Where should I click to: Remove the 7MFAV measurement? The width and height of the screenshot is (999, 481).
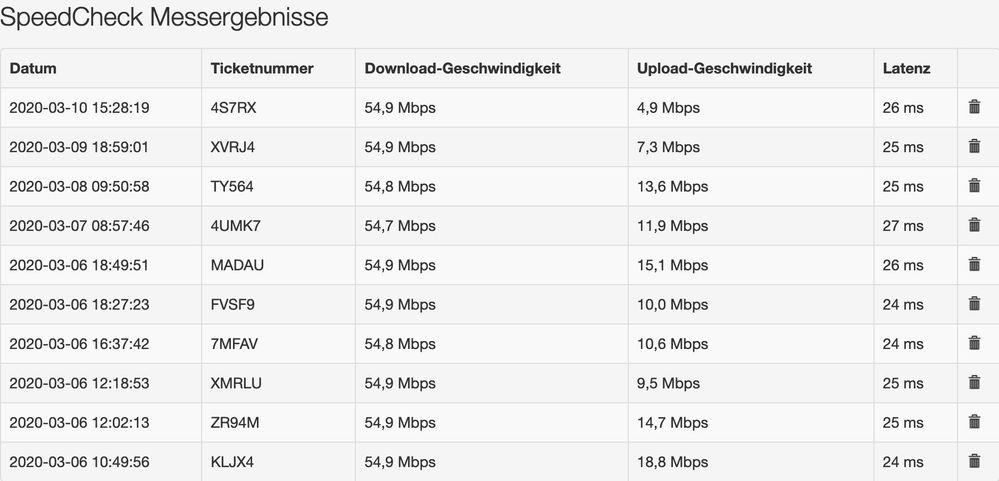pos(974,343)
